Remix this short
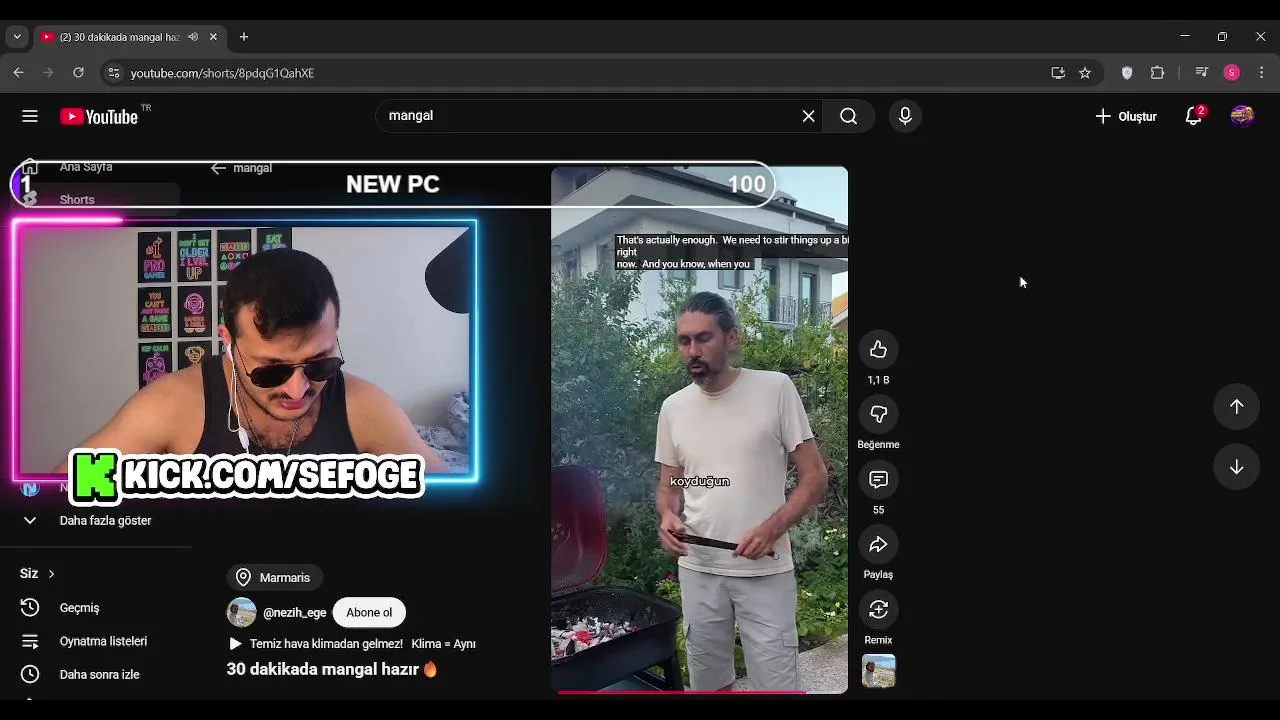 [878, 609]
